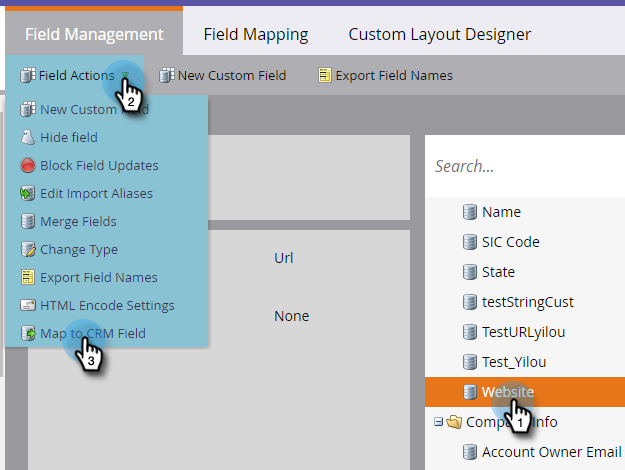This screenshot has height=470, width=625.
Task: Click the SIC Code field icon
Action: pos(469,242)
